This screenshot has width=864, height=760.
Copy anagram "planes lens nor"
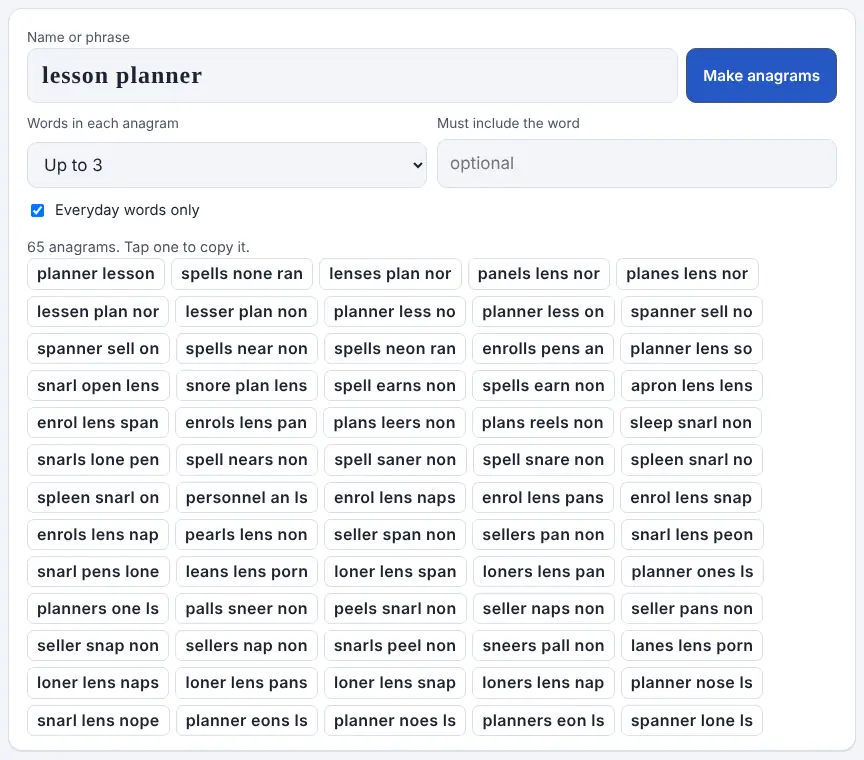(x=687, y=274)
